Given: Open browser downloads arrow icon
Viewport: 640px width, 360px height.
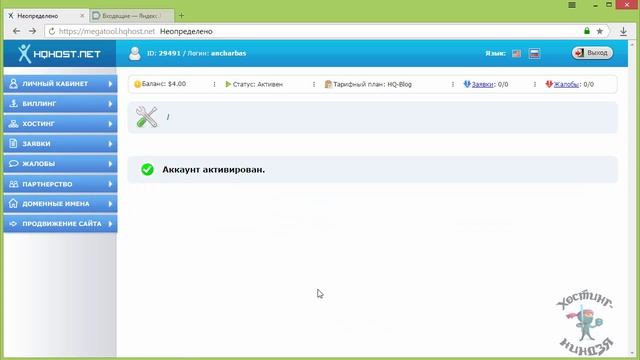Looking at the screenshot, I should [x=623, y=31].
